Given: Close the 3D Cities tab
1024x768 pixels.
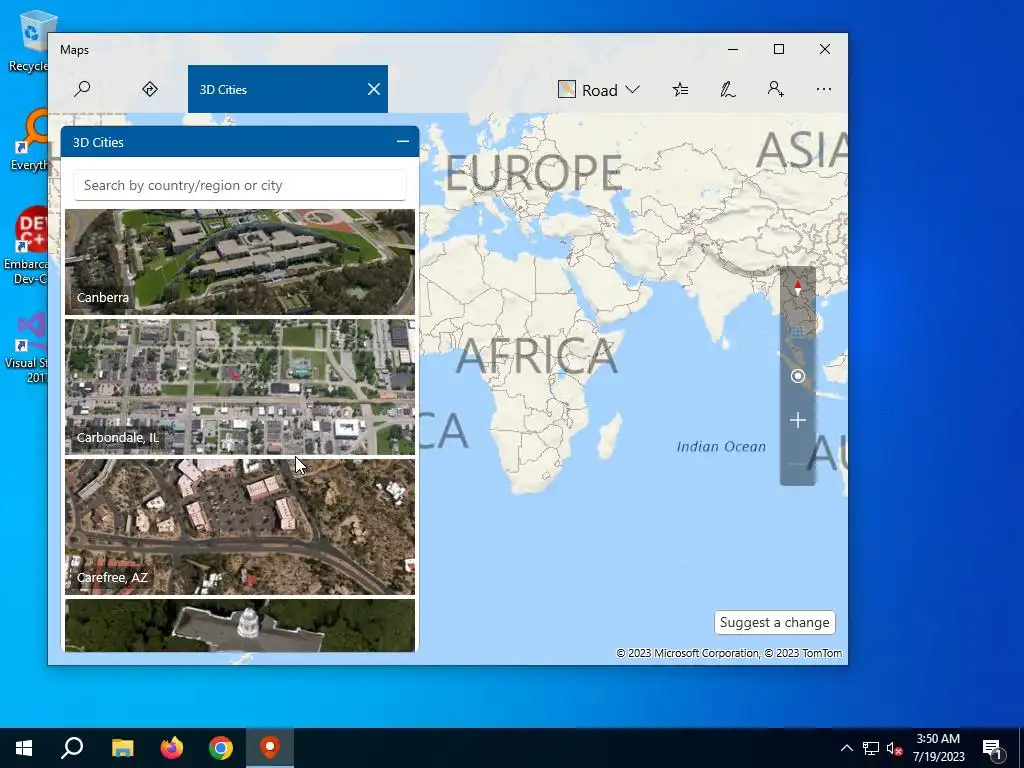Looking at the screenshot, I should pos(374,89).
